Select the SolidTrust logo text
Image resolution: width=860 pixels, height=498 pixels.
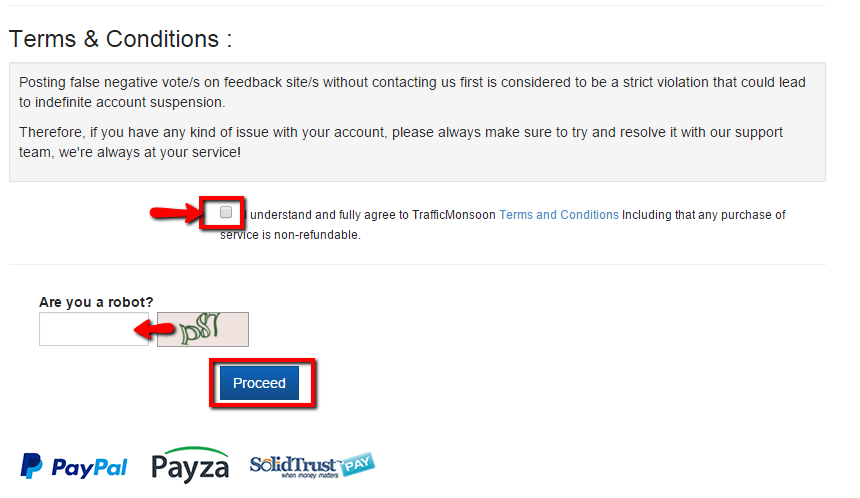click(294, 466)
